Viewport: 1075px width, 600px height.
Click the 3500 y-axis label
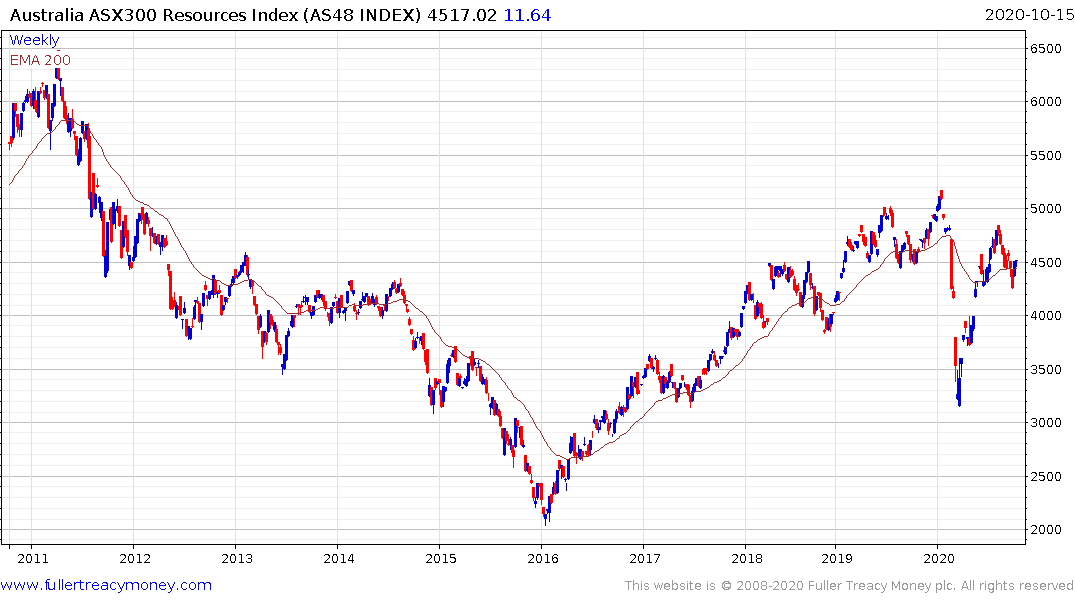tap(1046, 370)
